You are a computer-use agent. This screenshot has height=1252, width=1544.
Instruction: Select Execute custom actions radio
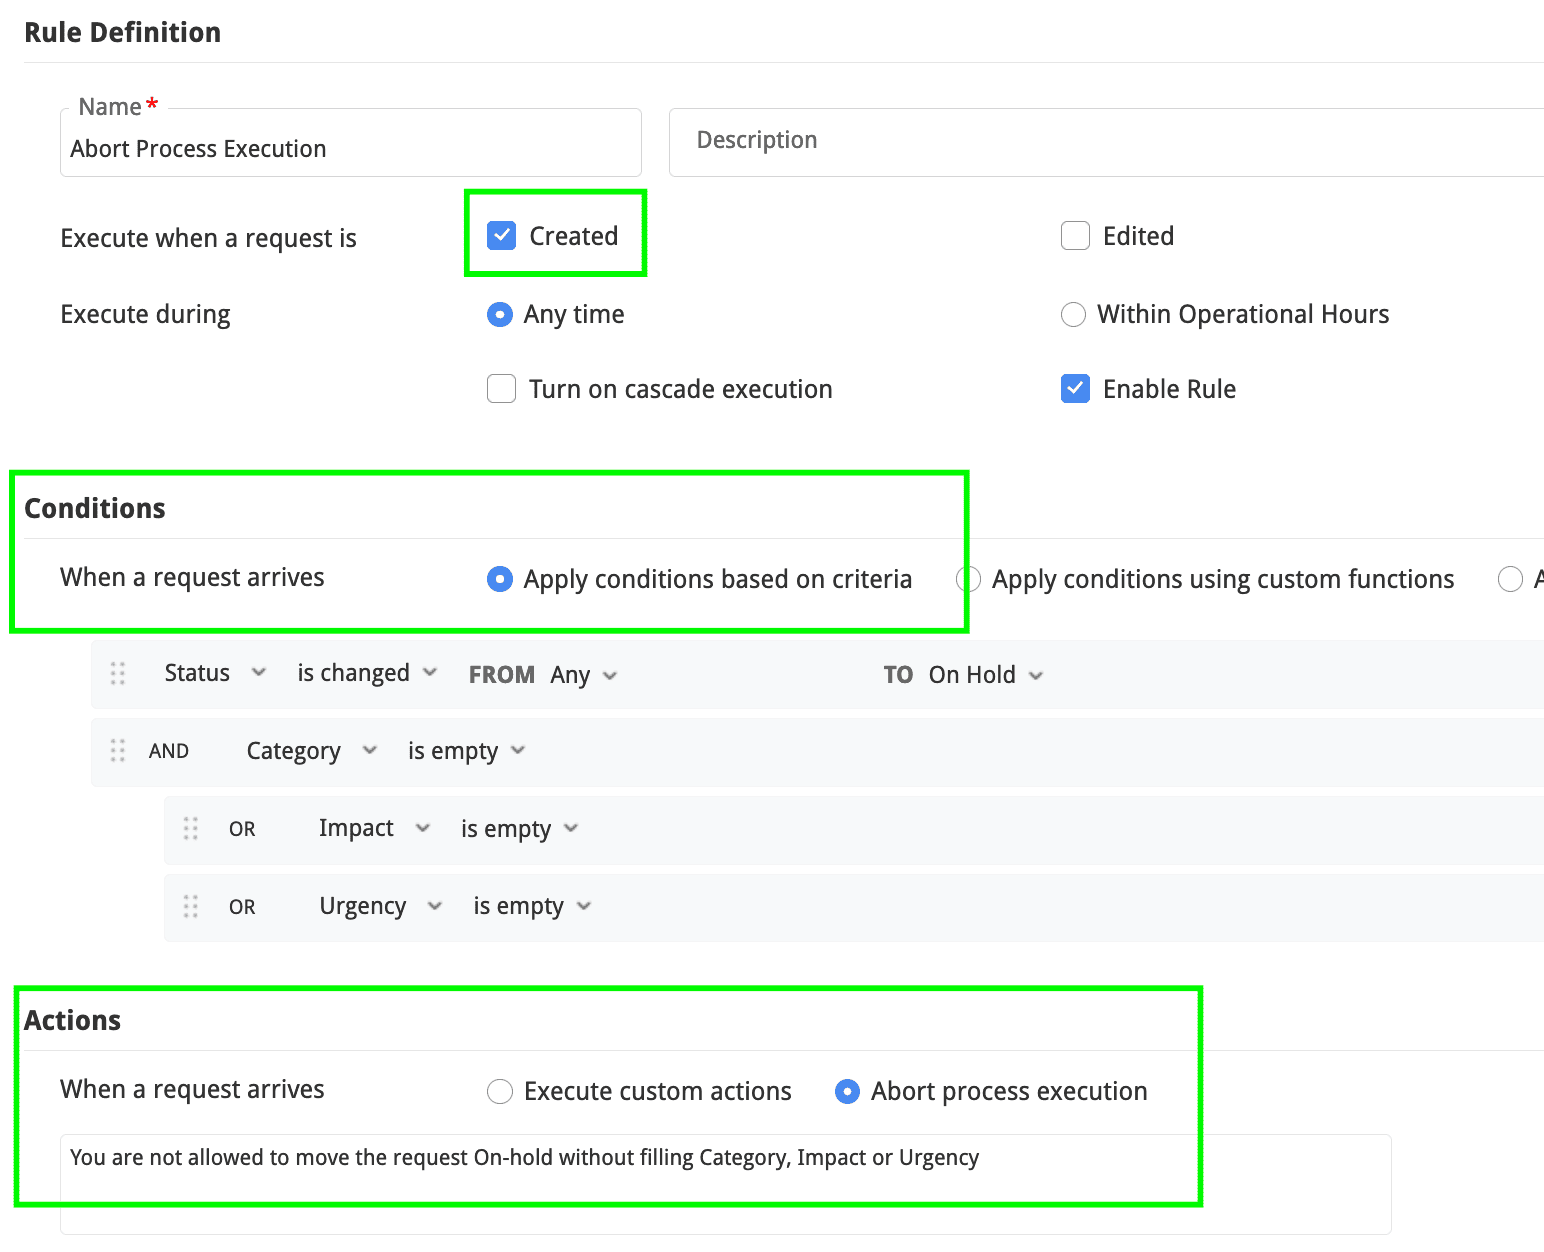pyautogui.click(x=500, y=1091)
